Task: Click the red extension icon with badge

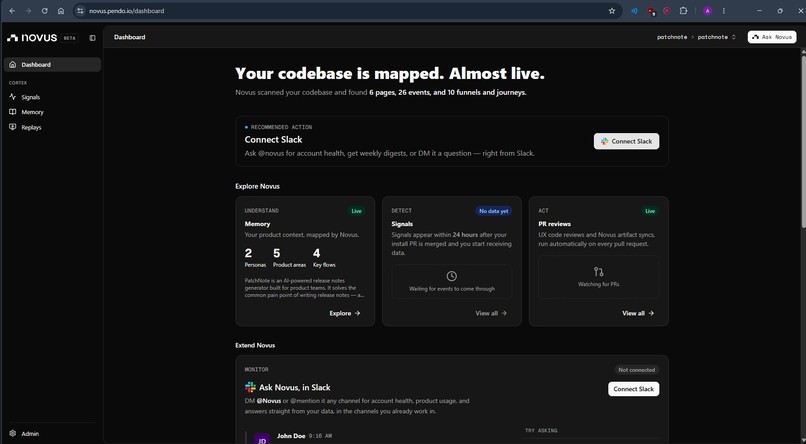Action: coord(651,11)
